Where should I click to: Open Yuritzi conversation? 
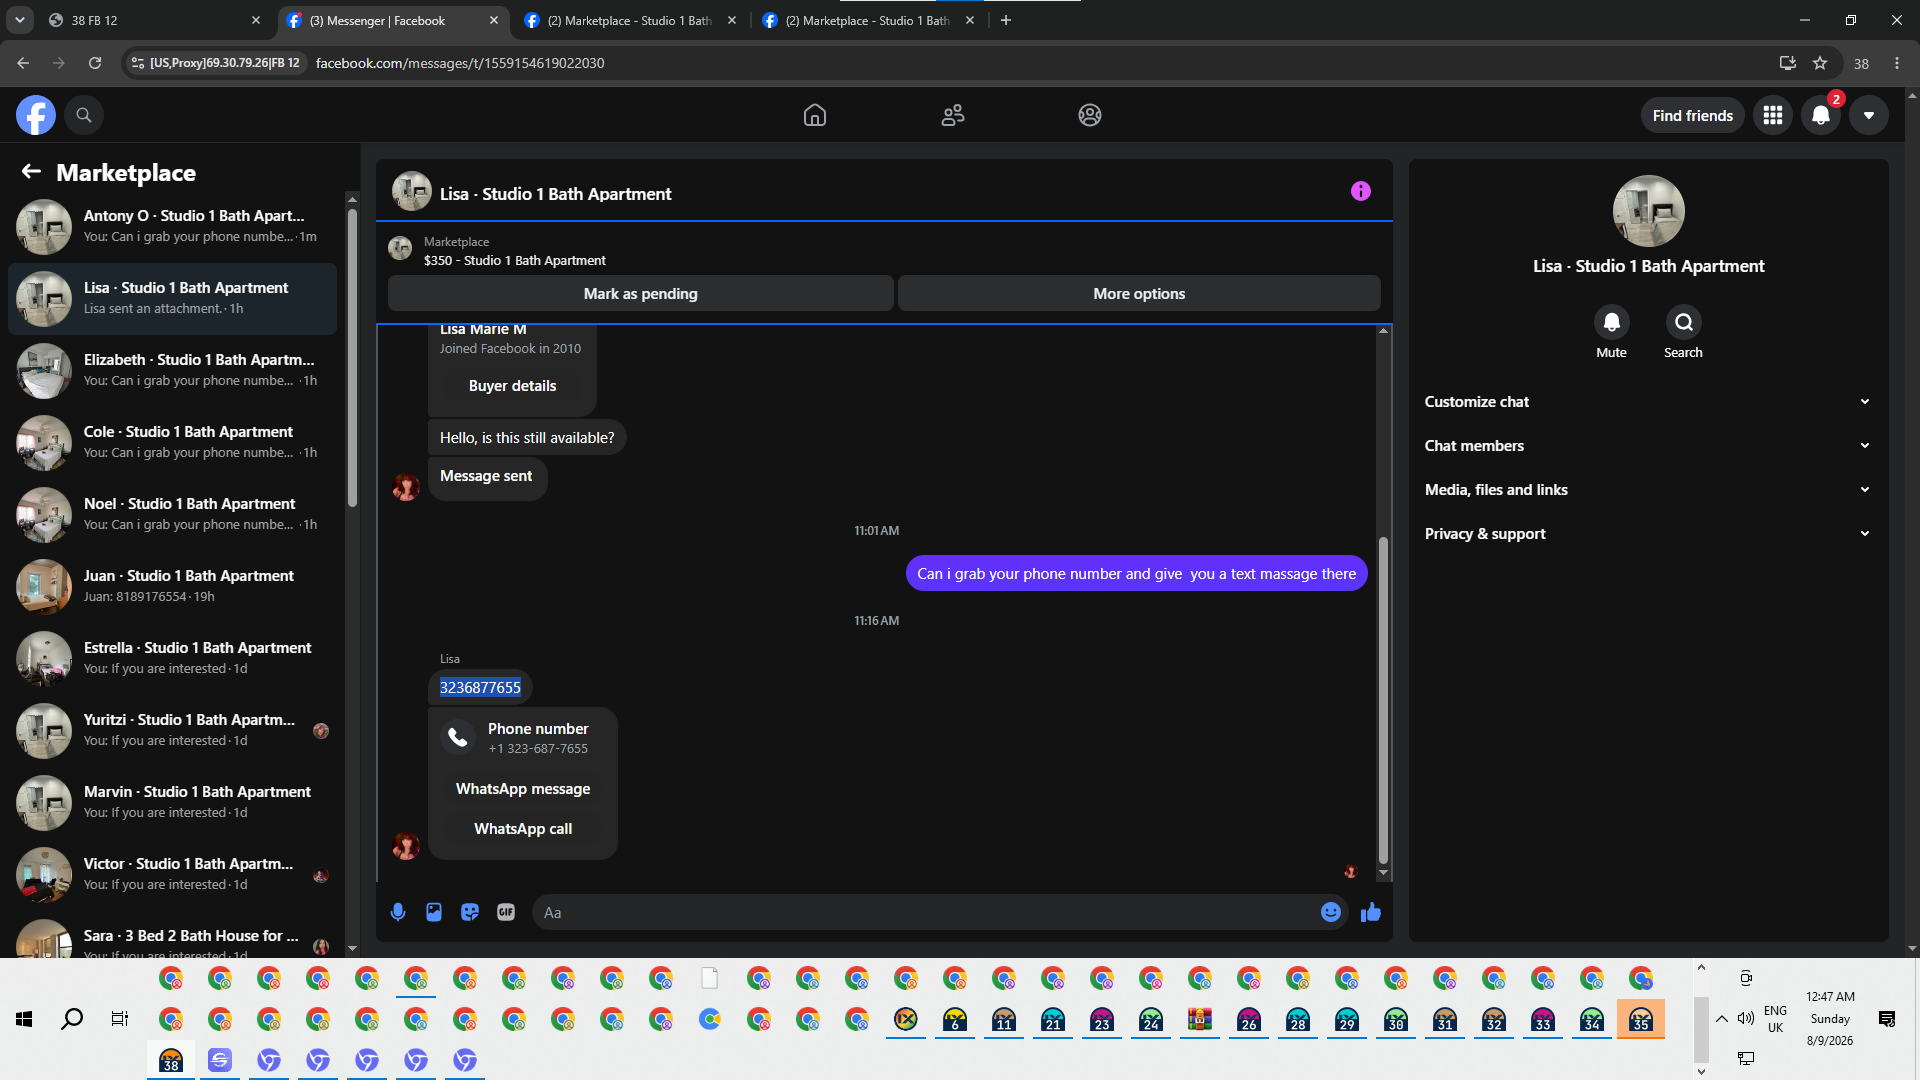pos(172,731)
